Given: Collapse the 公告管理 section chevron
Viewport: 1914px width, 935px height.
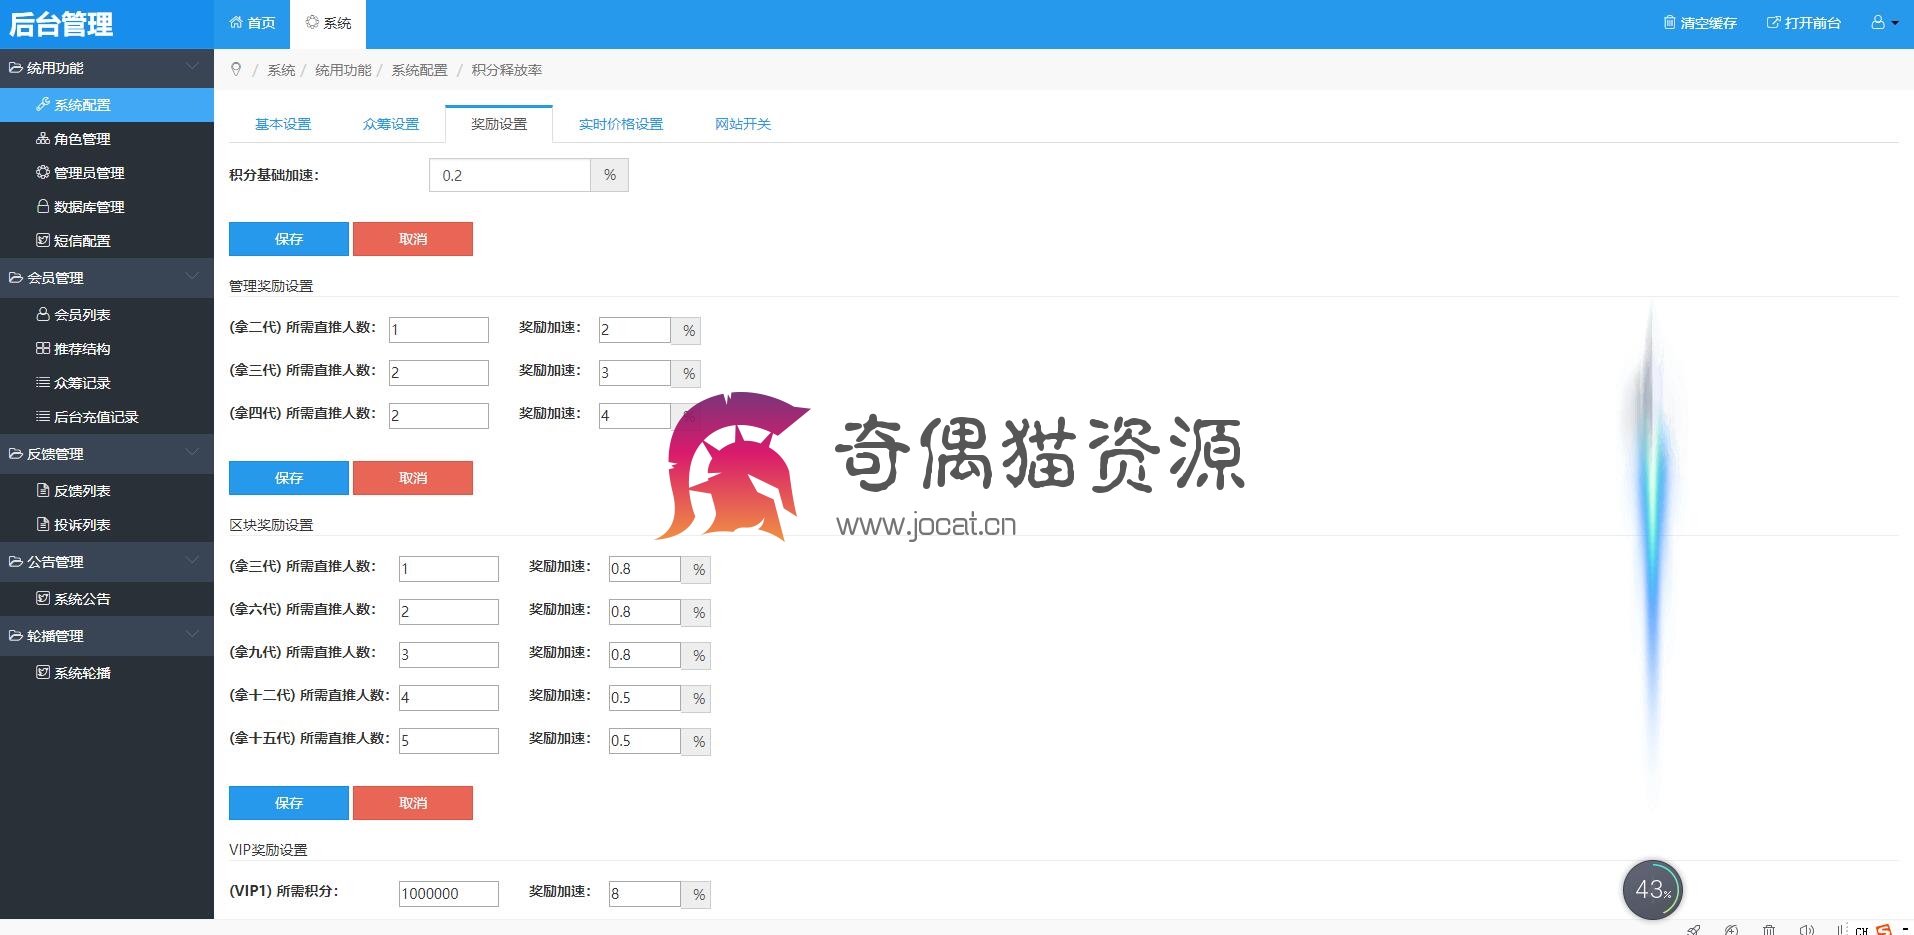Looking at the screenshot, I should click(x=193, y=560).
